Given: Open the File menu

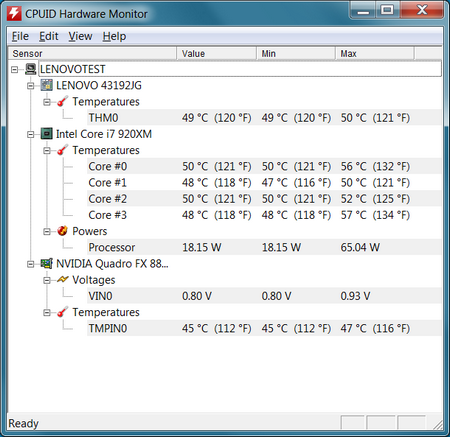Looking at the screenshot, I should tap(20, 36).
